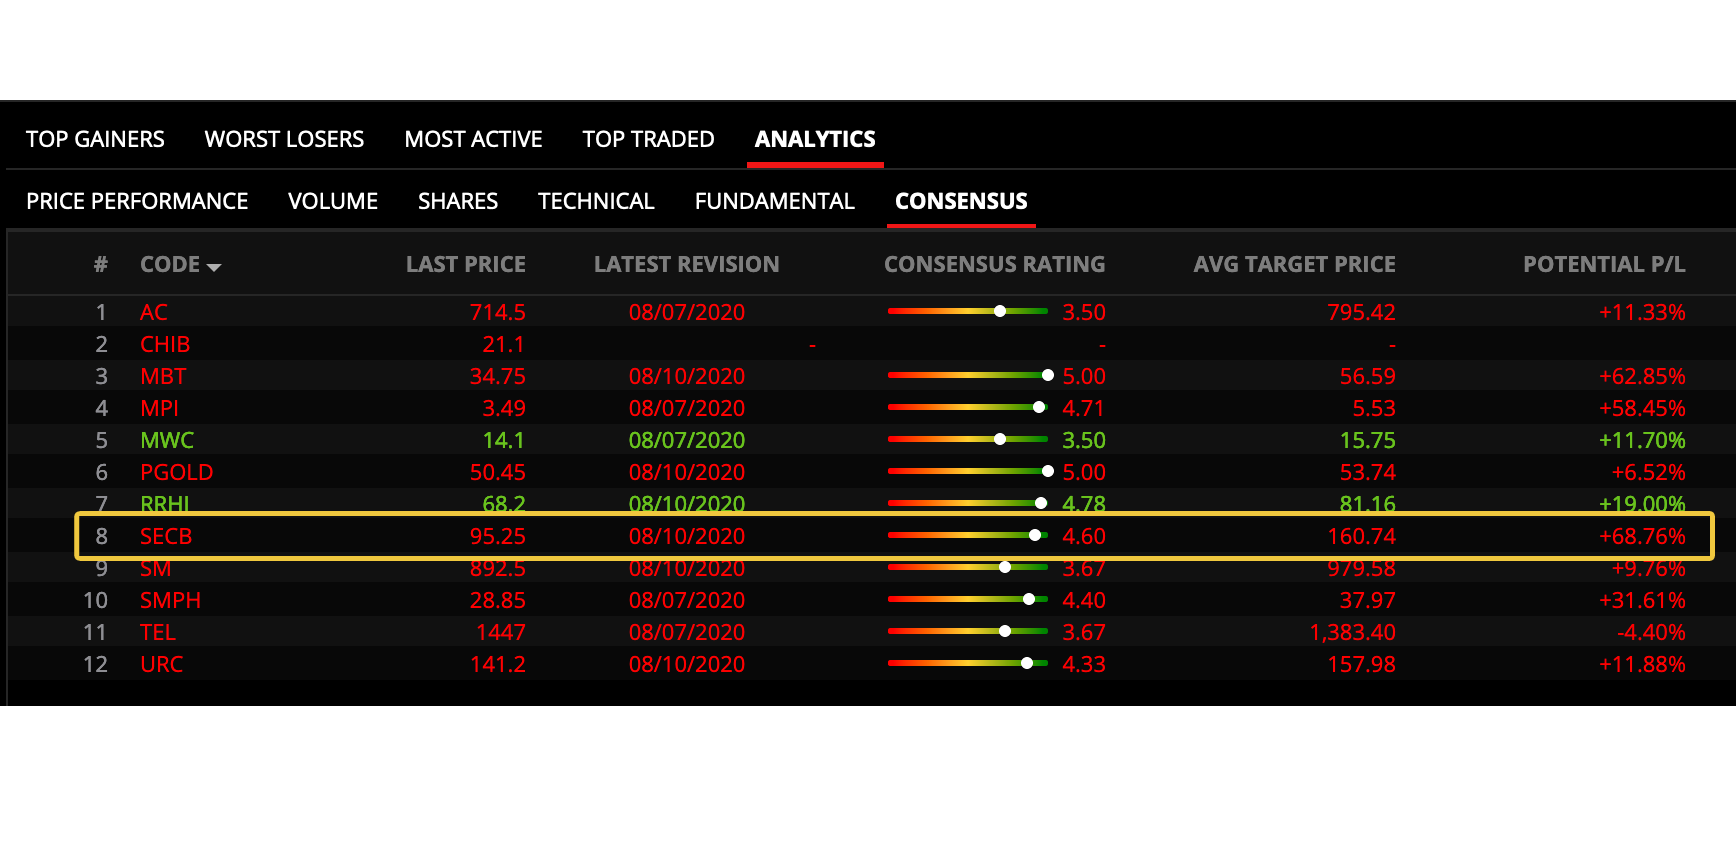
Task: Sort by Consensus Rating header
Action: coord(994,264)
